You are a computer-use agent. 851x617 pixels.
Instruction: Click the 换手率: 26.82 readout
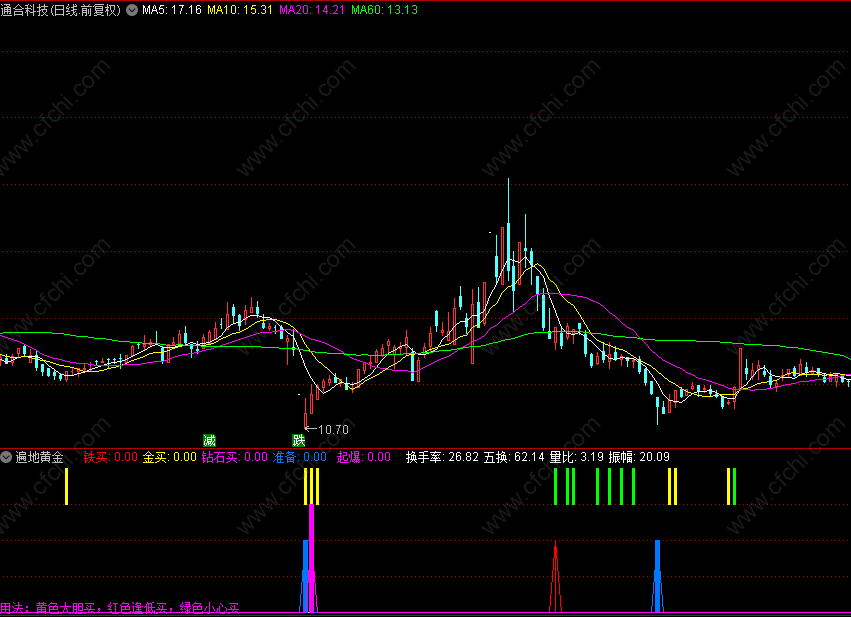pos(442,457)
